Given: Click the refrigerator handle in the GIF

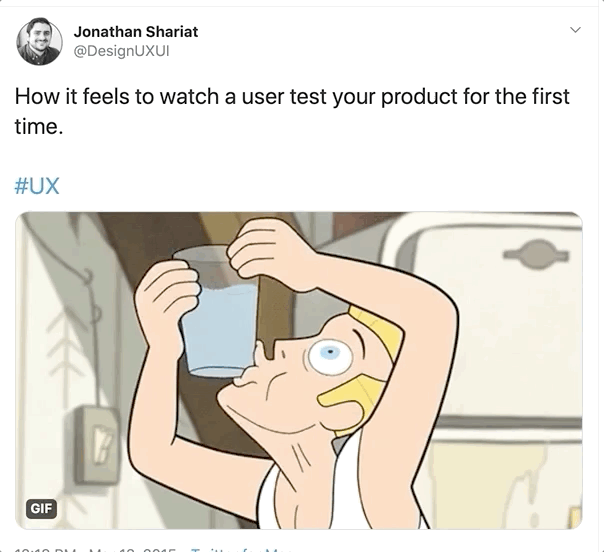Looking at the screenshot, I should pos(537,254).
